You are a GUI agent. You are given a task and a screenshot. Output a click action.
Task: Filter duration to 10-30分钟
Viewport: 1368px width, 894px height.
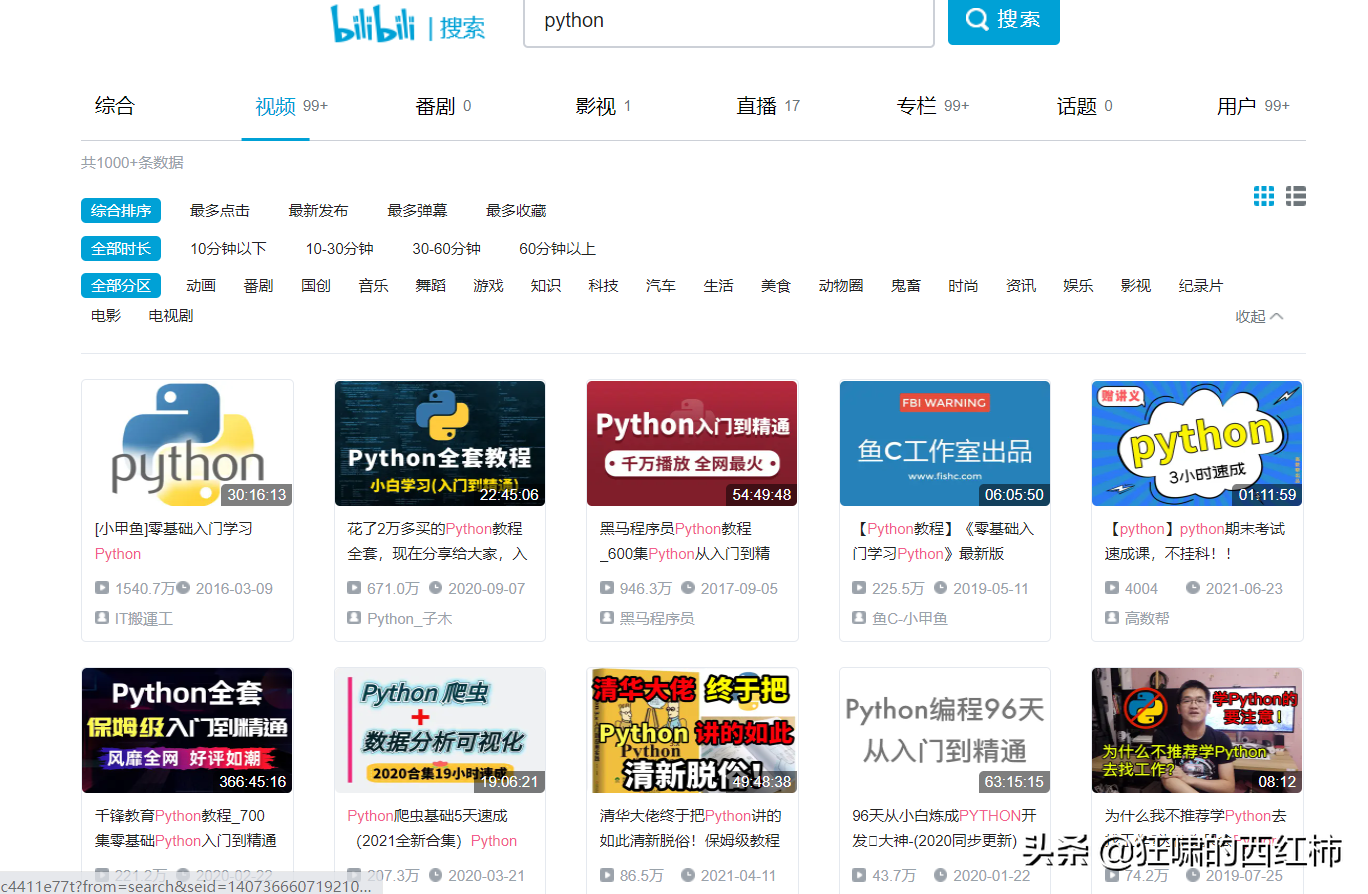tap(340, 249)
